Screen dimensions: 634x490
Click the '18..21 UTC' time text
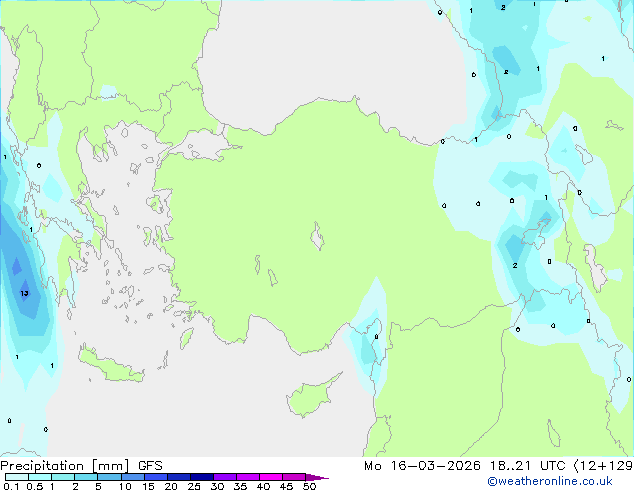coord(528,466)
